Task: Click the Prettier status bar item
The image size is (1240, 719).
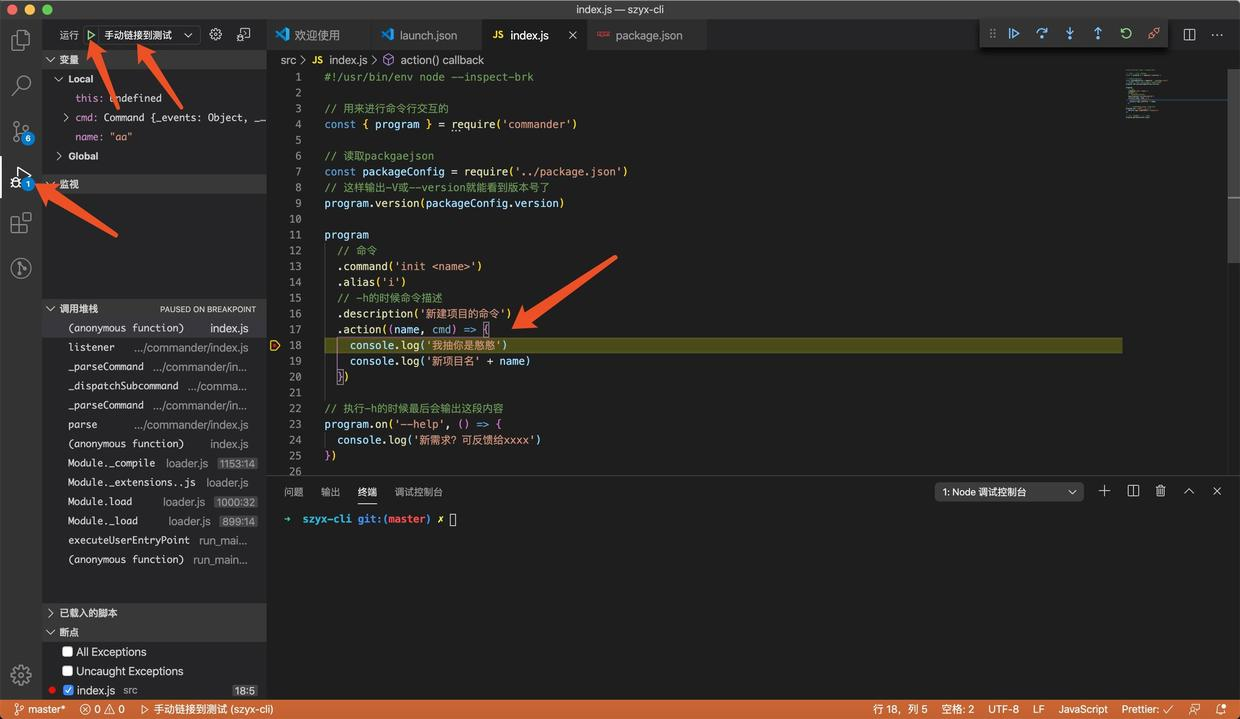Action: 1147,709
